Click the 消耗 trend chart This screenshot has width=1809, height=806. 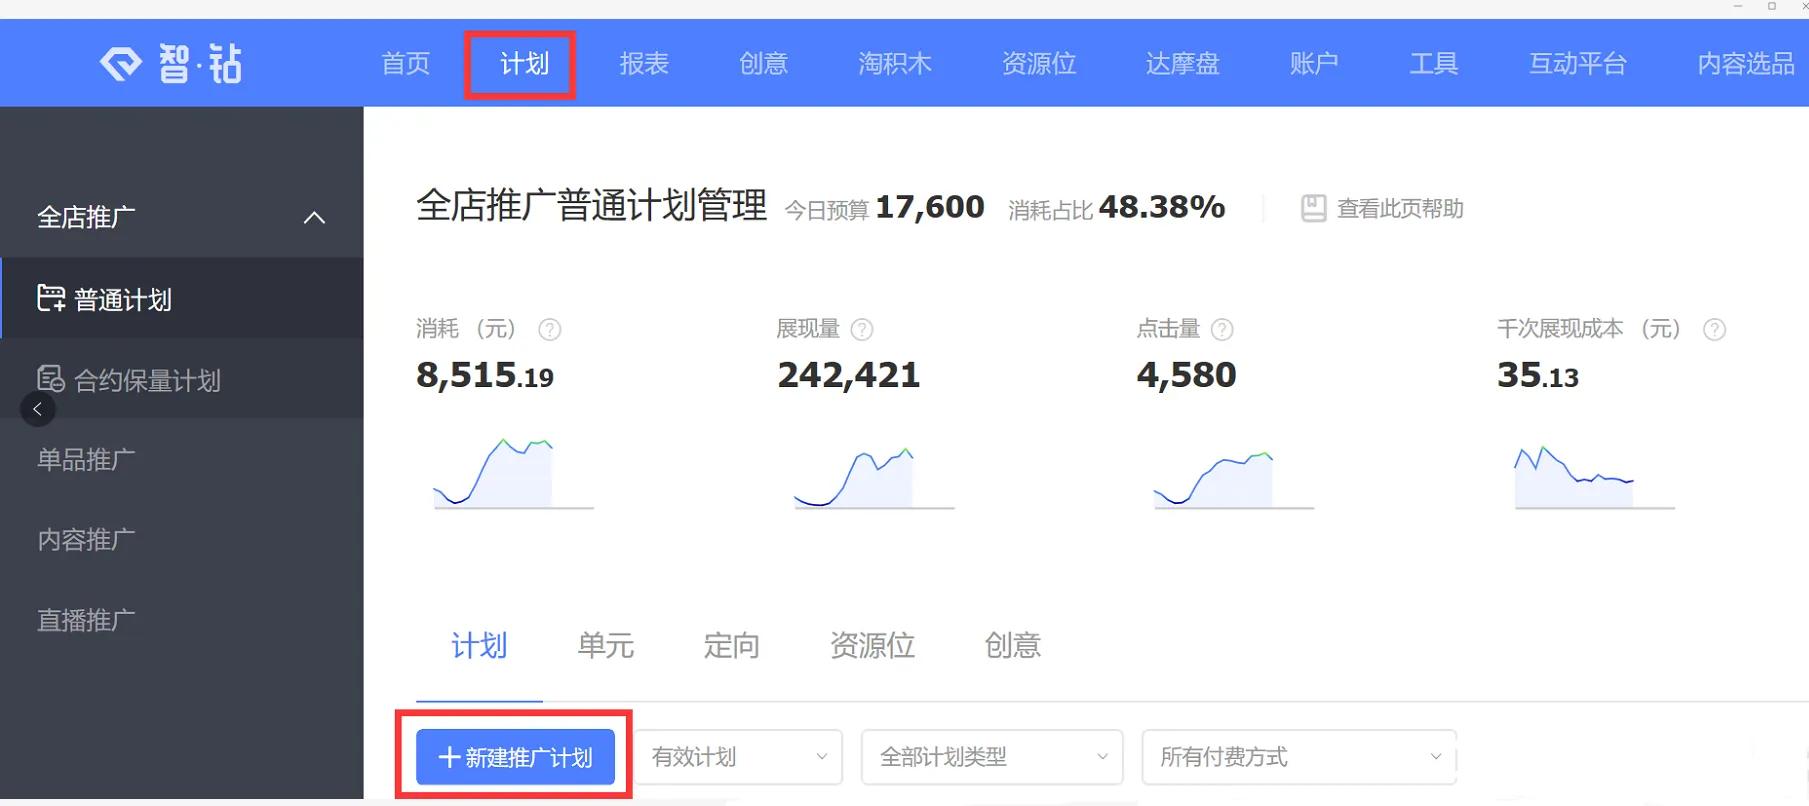click(513, 473)
